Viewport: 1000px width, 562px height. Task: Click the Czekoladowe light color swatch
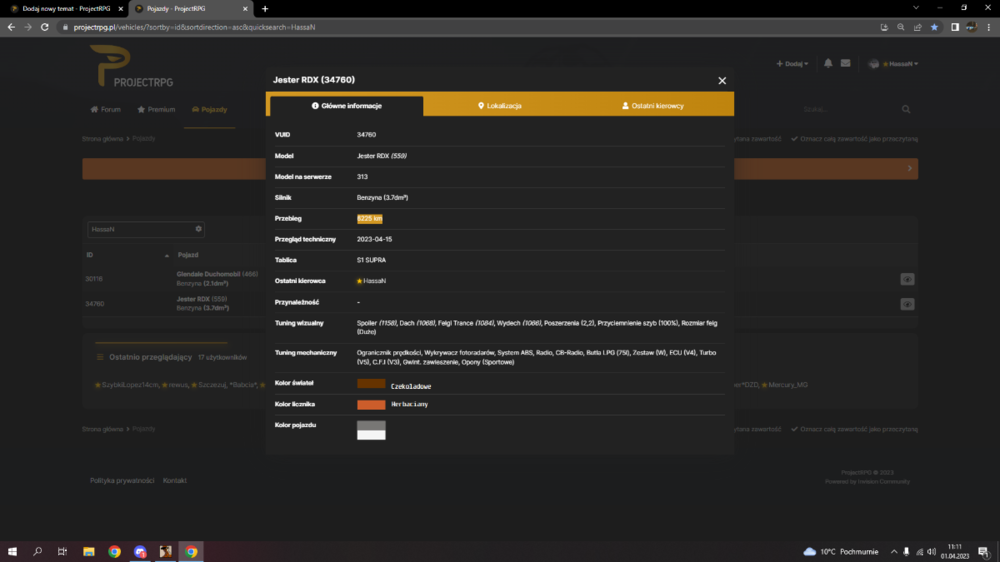pyautogui.click(x=371, y=383)
